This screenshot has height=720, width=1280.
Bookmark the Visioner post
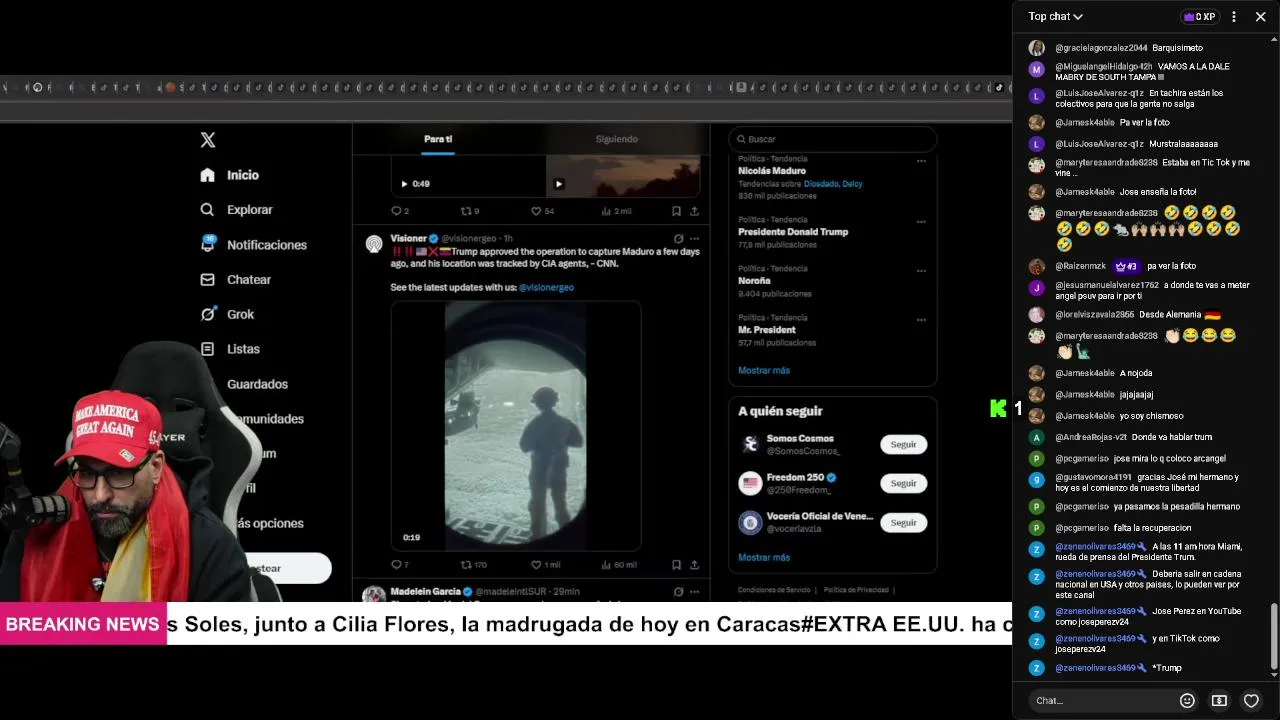click(676, 565)
